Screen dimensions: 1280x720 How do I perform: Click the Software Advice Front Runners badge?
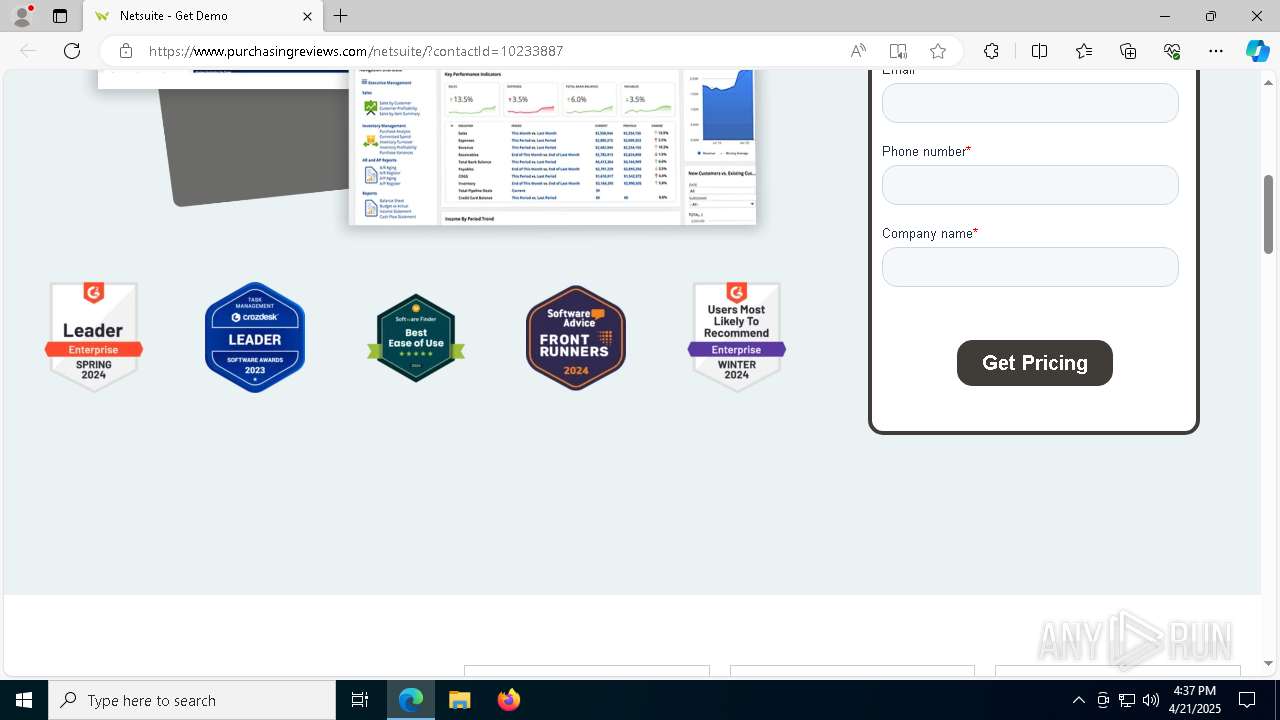(x=576, y=338)
